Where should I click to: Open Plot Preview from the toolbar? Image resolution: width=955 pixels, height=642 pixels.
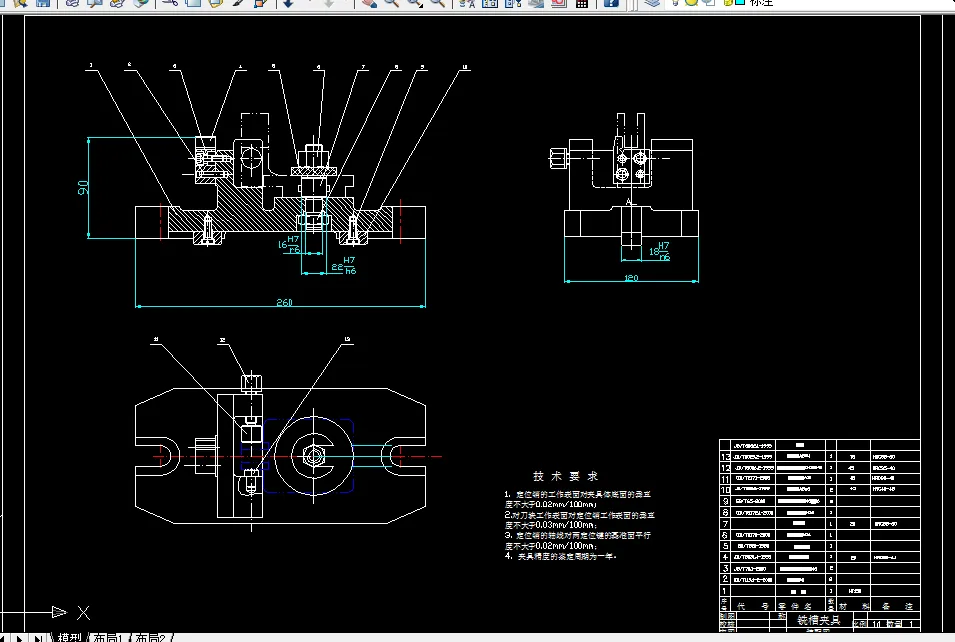95,3
